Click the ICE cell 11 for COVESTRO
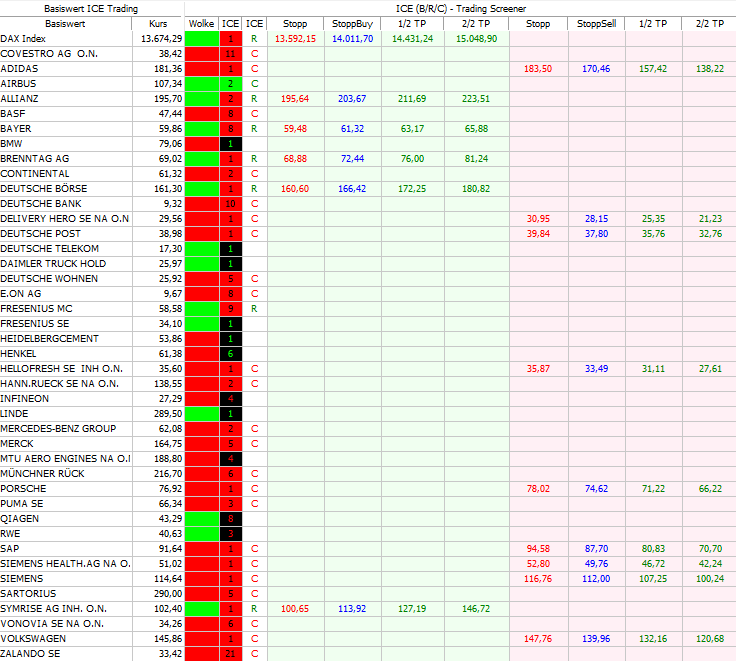The height and width of the screenshot is (661, 736). coord(230,54)
